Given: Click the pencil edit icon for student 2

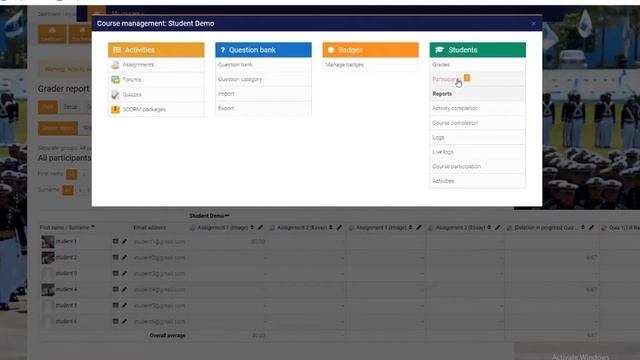Looking at the screenshot, I should click(x=124, y=258).
